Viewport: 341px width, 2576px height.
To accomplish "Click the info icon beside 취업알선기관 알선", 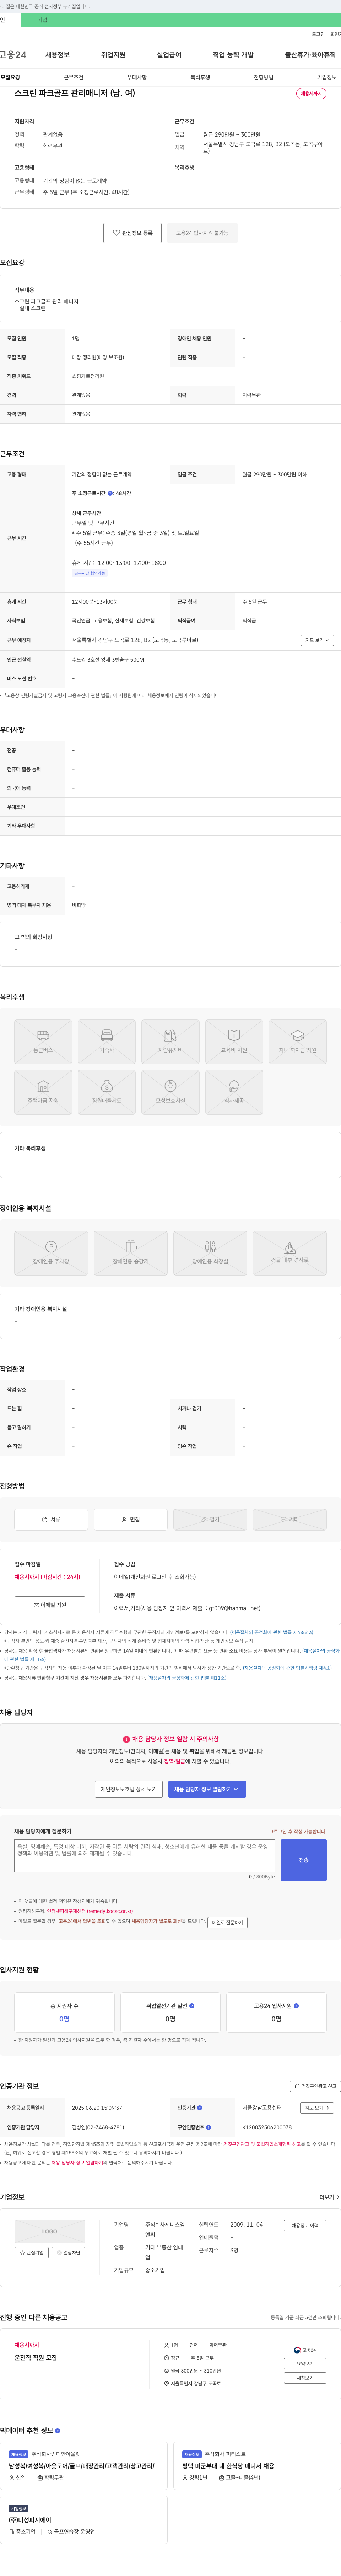I will pyautogui.click(x=192, y=2006).
